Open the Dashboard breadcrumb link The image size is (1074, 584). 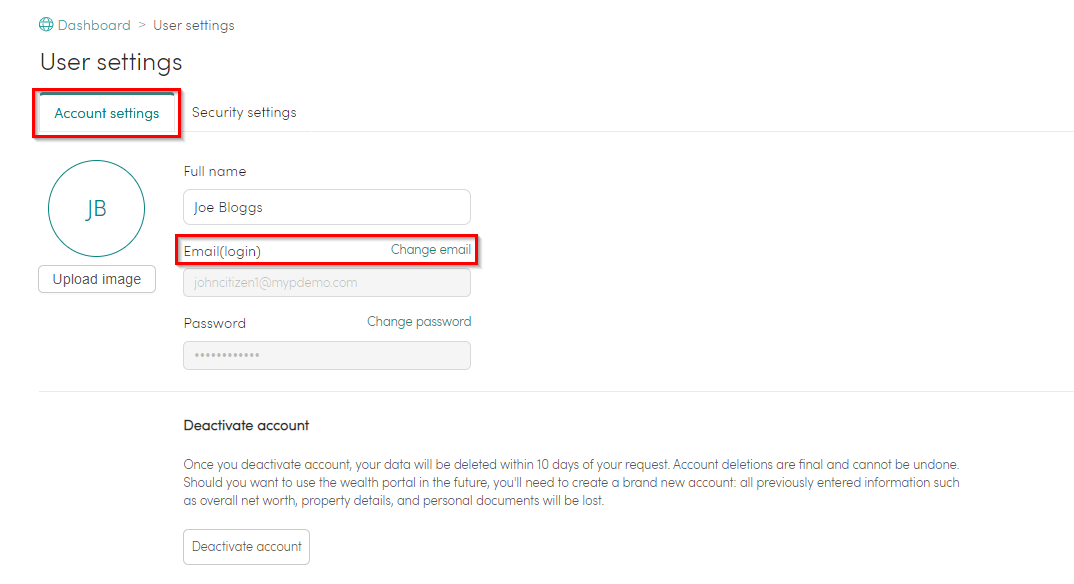(x=94, y=25)
